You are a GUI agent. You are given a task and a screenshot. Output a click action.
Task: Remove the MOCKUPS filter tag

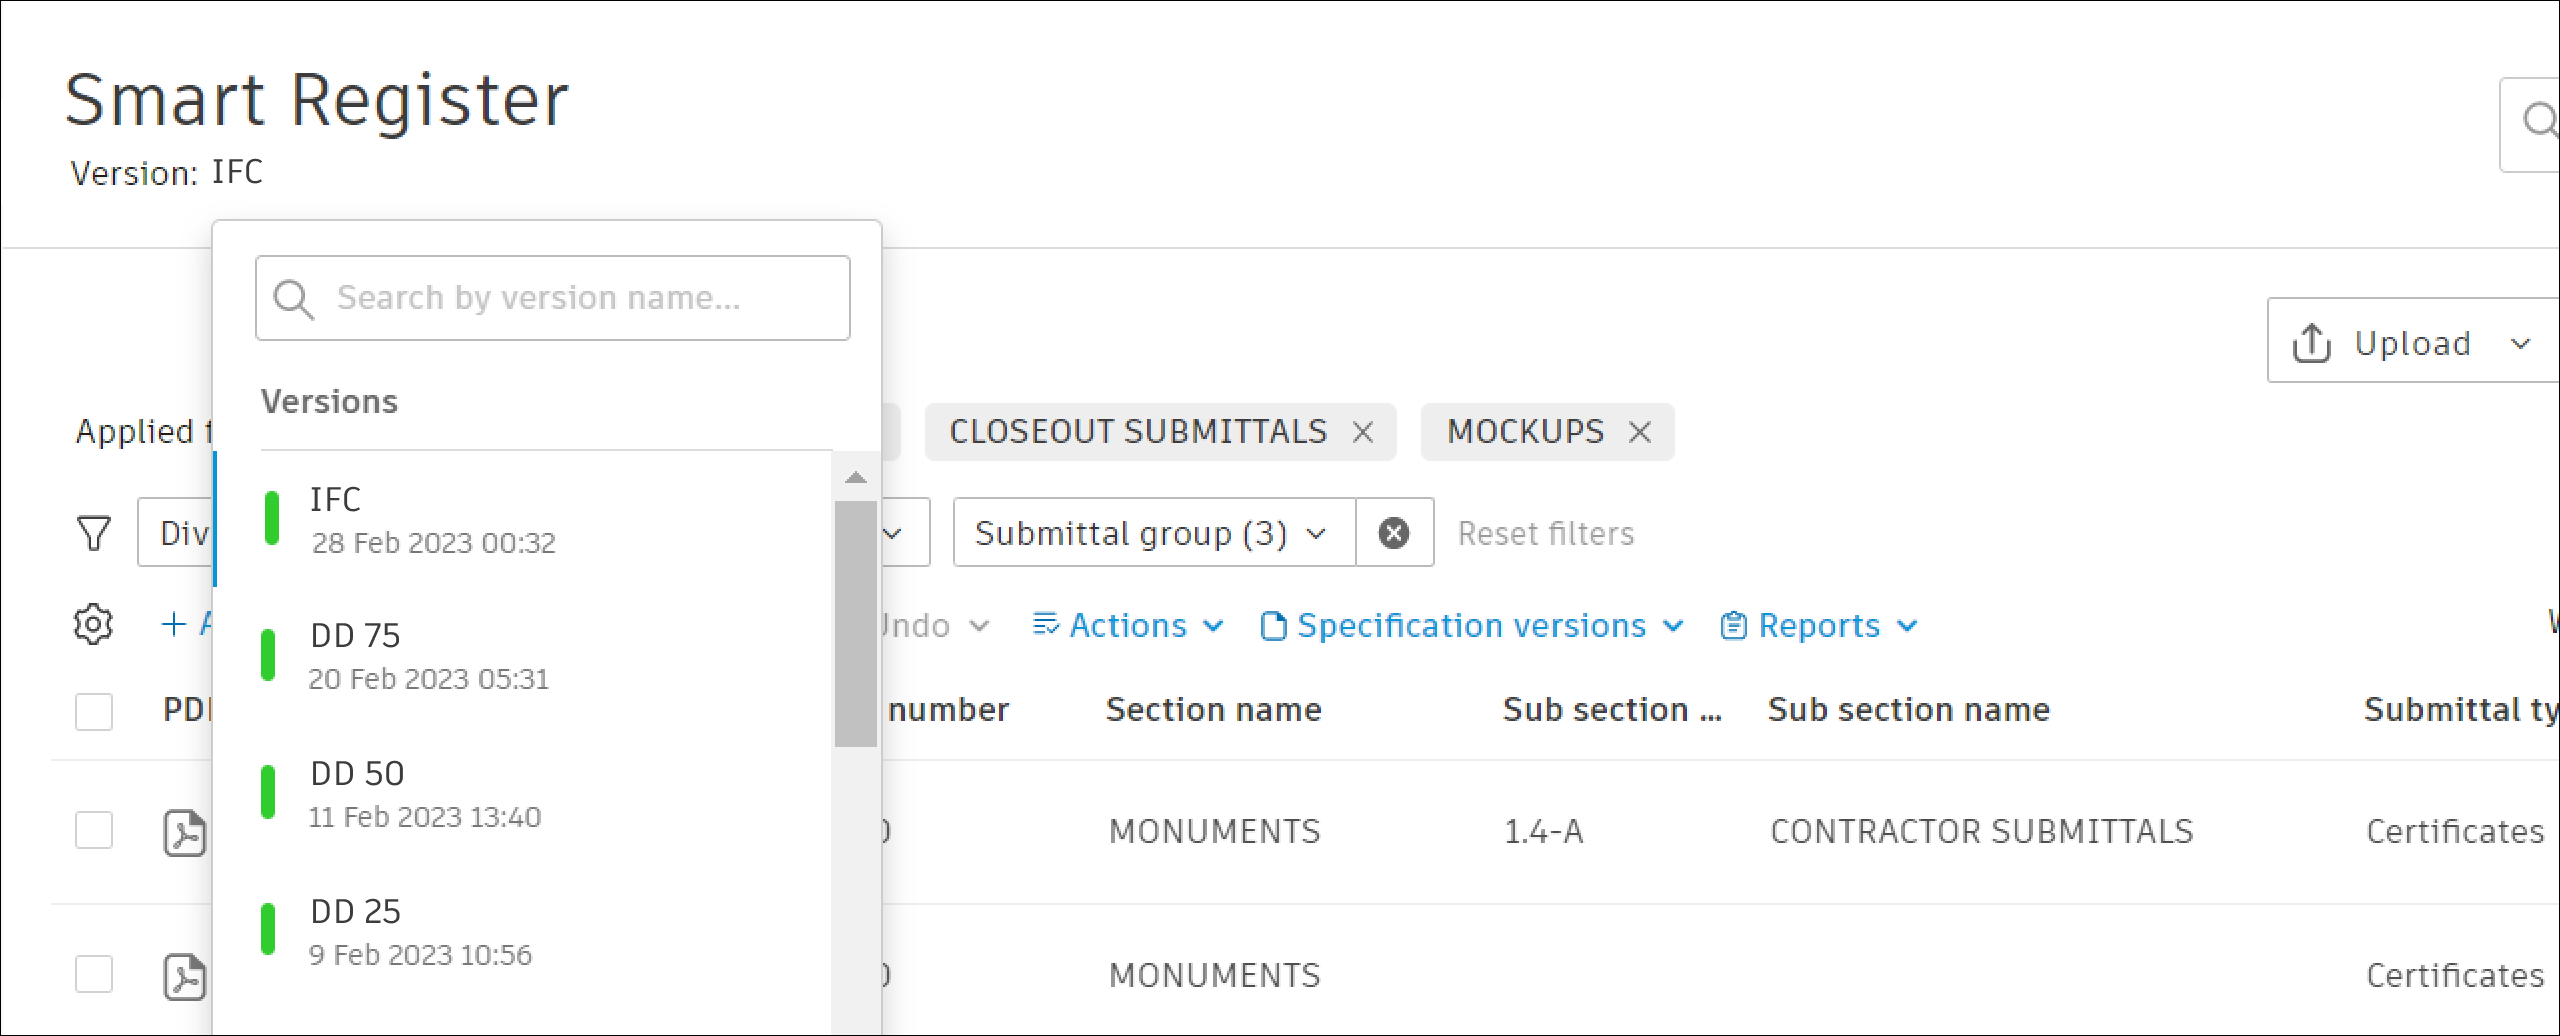tap(1639, 432)
